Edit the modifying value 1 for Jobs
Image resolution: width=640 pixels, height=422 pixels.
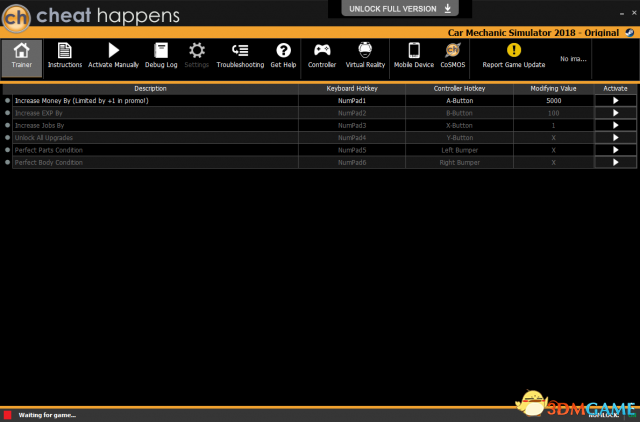tap(553, 125)
